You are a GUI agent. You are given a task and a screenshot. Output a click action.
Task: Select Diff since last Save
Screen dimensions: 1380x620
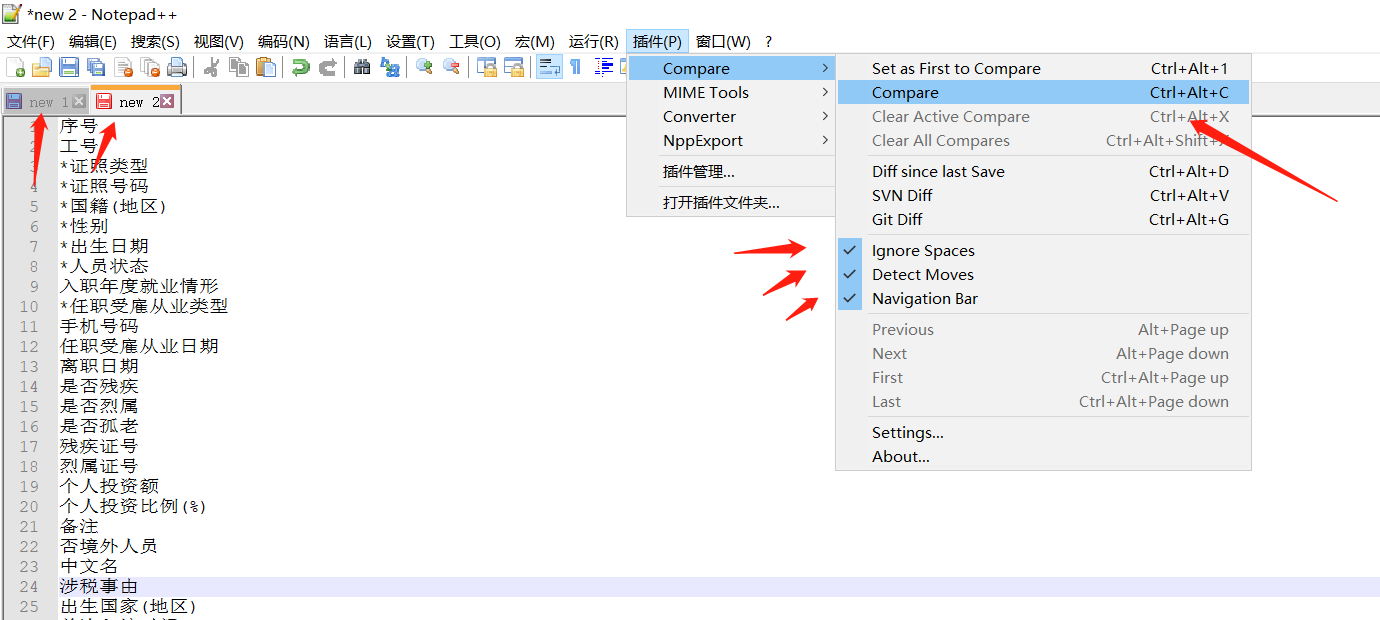(x=1043, y=172)
